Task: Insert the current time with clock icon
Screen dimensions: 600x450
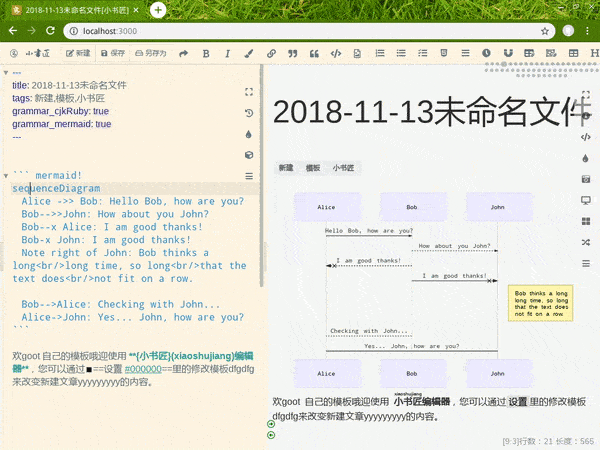Action: pos(486,53)
